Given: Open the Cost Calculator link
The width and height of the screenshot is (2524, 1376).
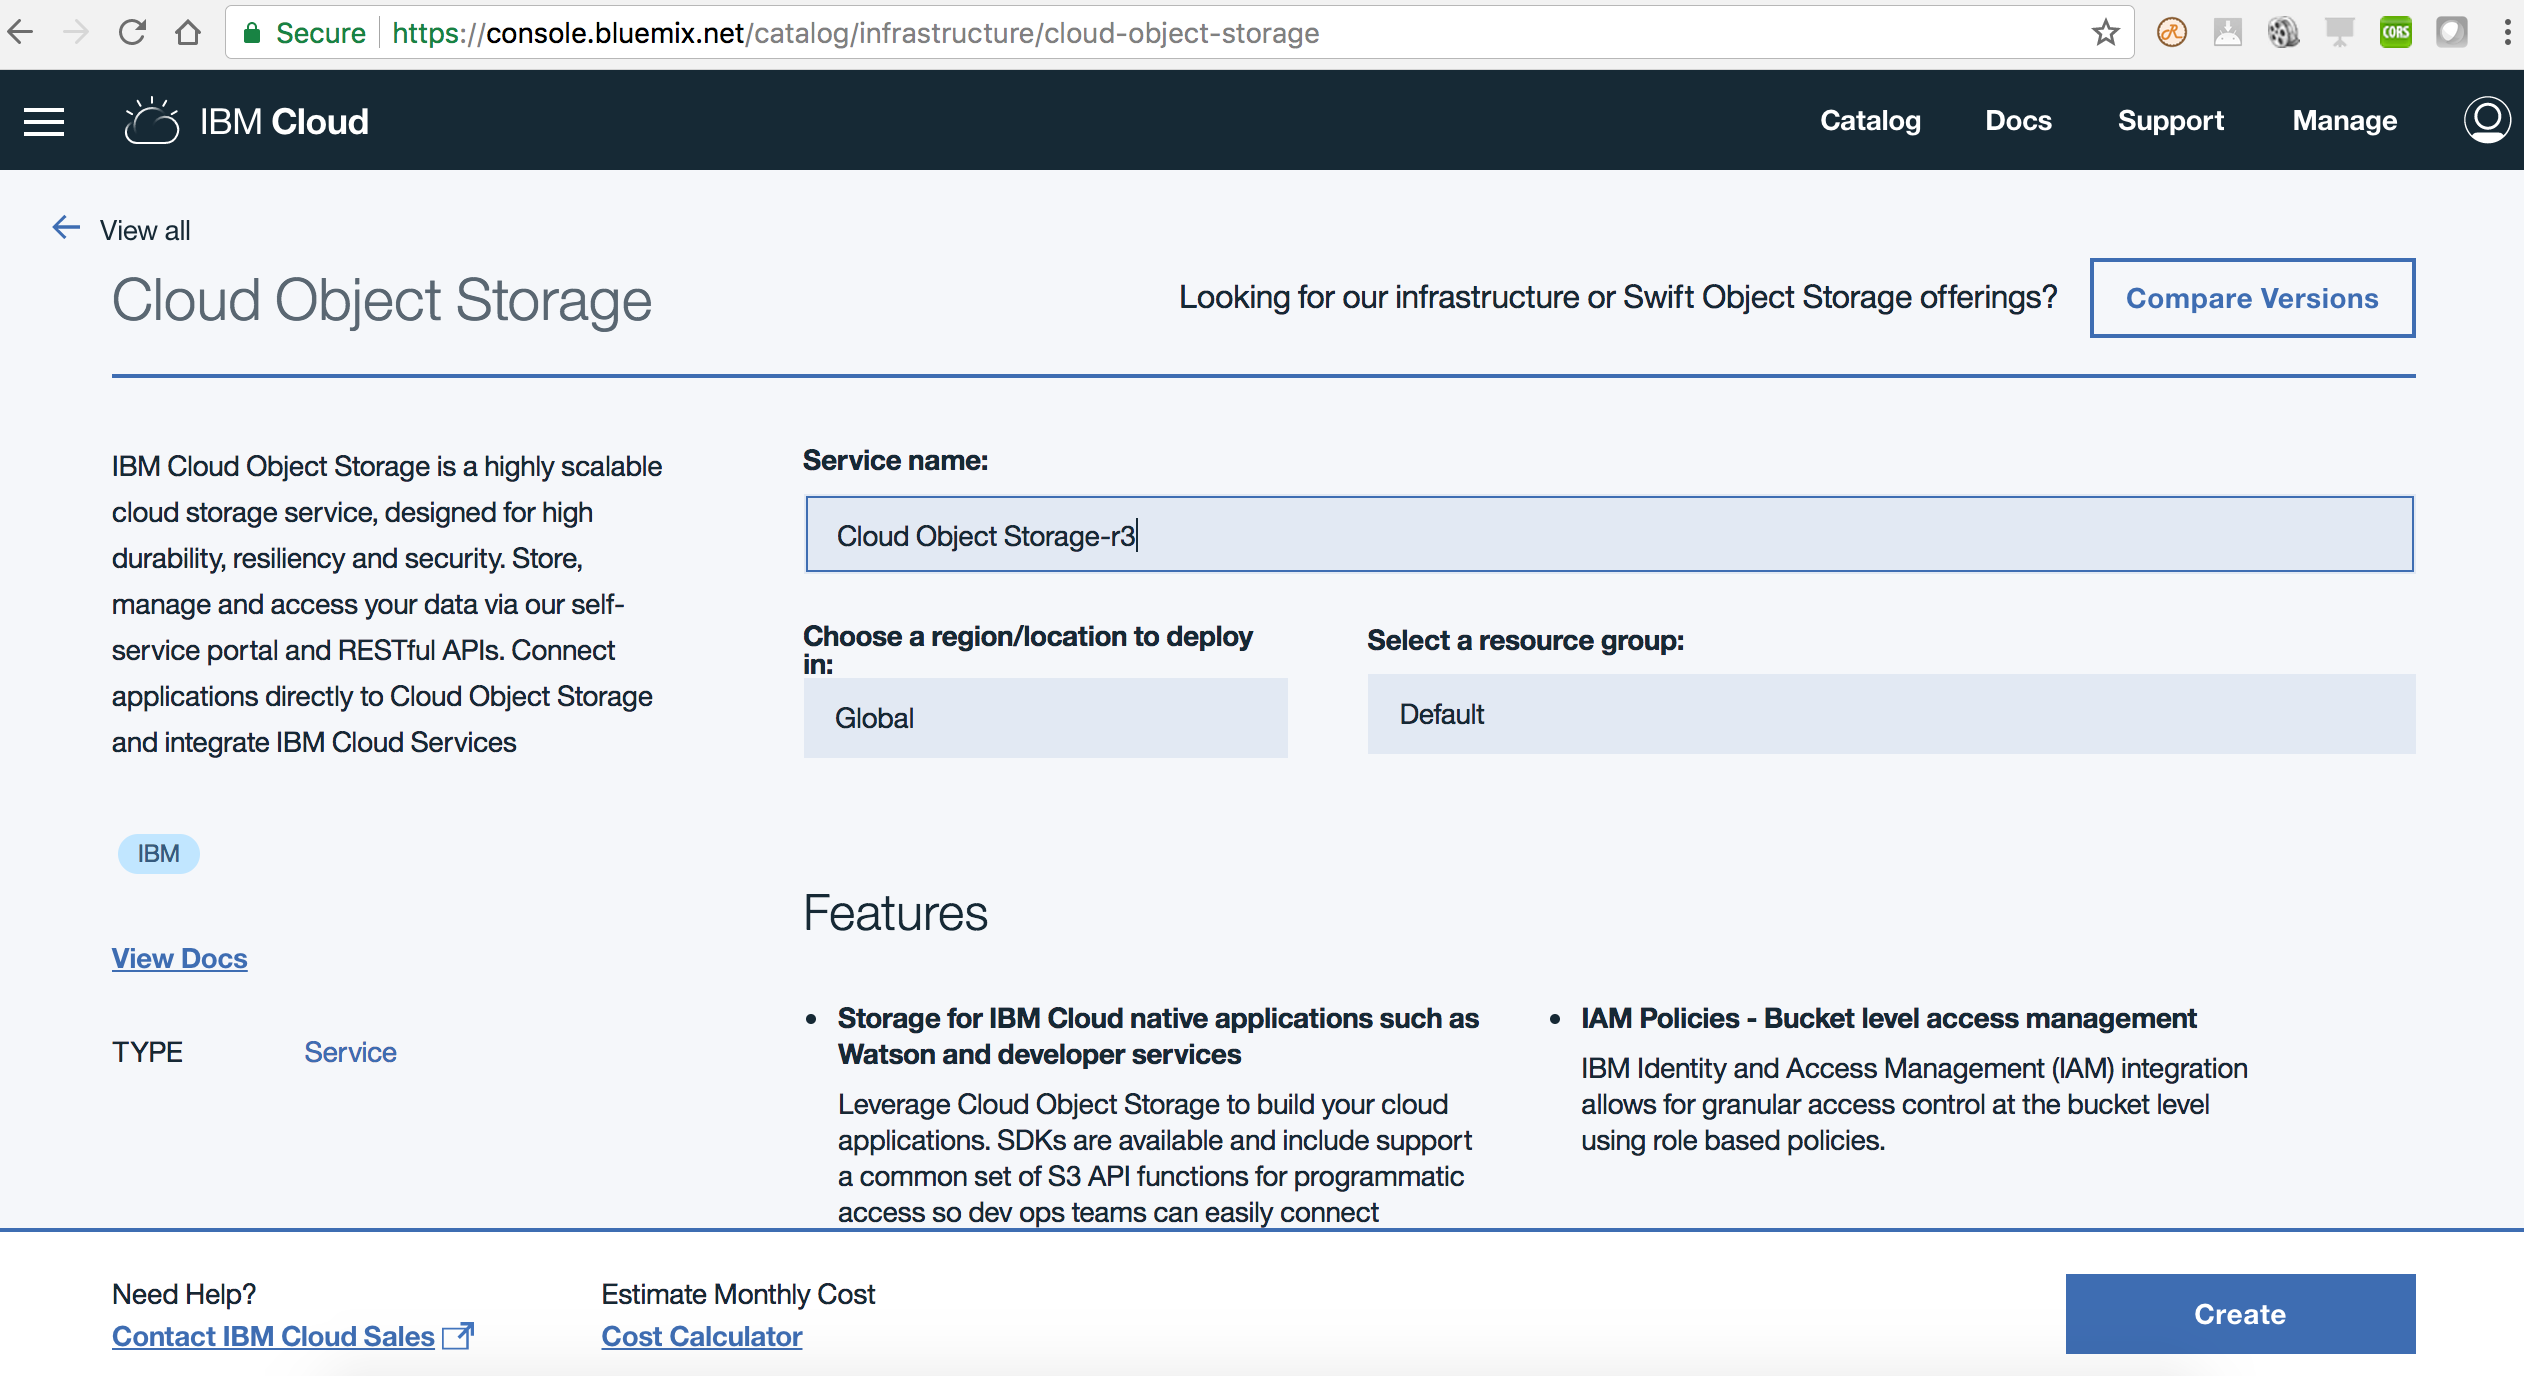Looking at the screenshot, I should (702, 1336).
